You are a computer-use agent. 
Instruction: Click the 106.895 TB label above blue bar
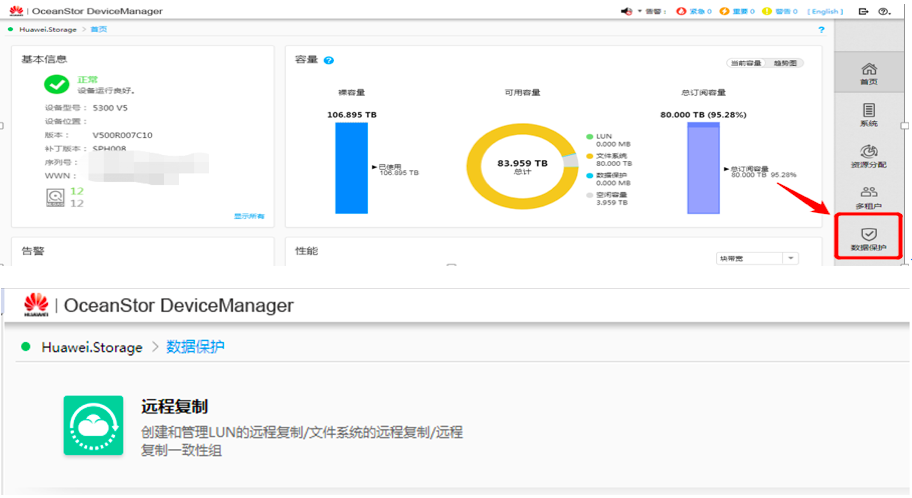[352, 115]
